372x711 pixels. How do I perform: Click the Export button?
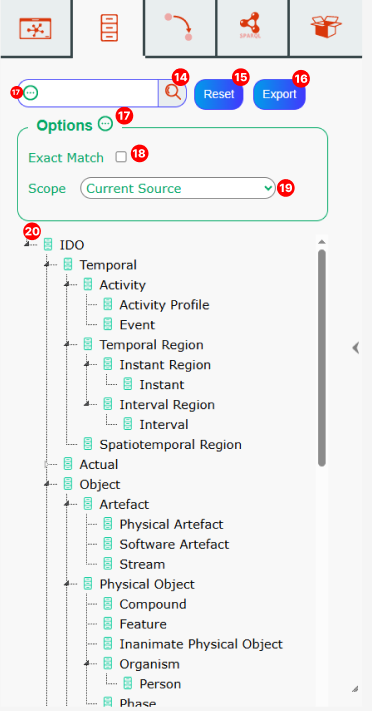[x=279, y=94]
